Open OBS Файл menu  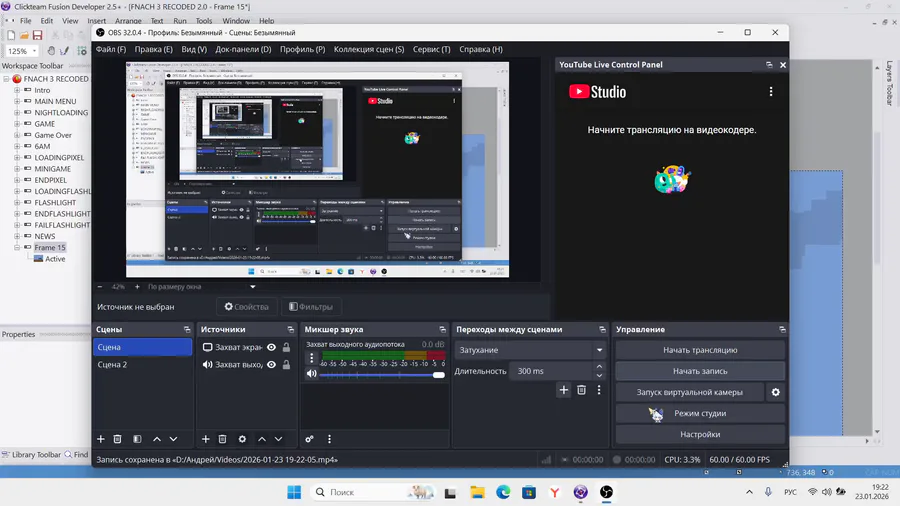tap(111, 49)
